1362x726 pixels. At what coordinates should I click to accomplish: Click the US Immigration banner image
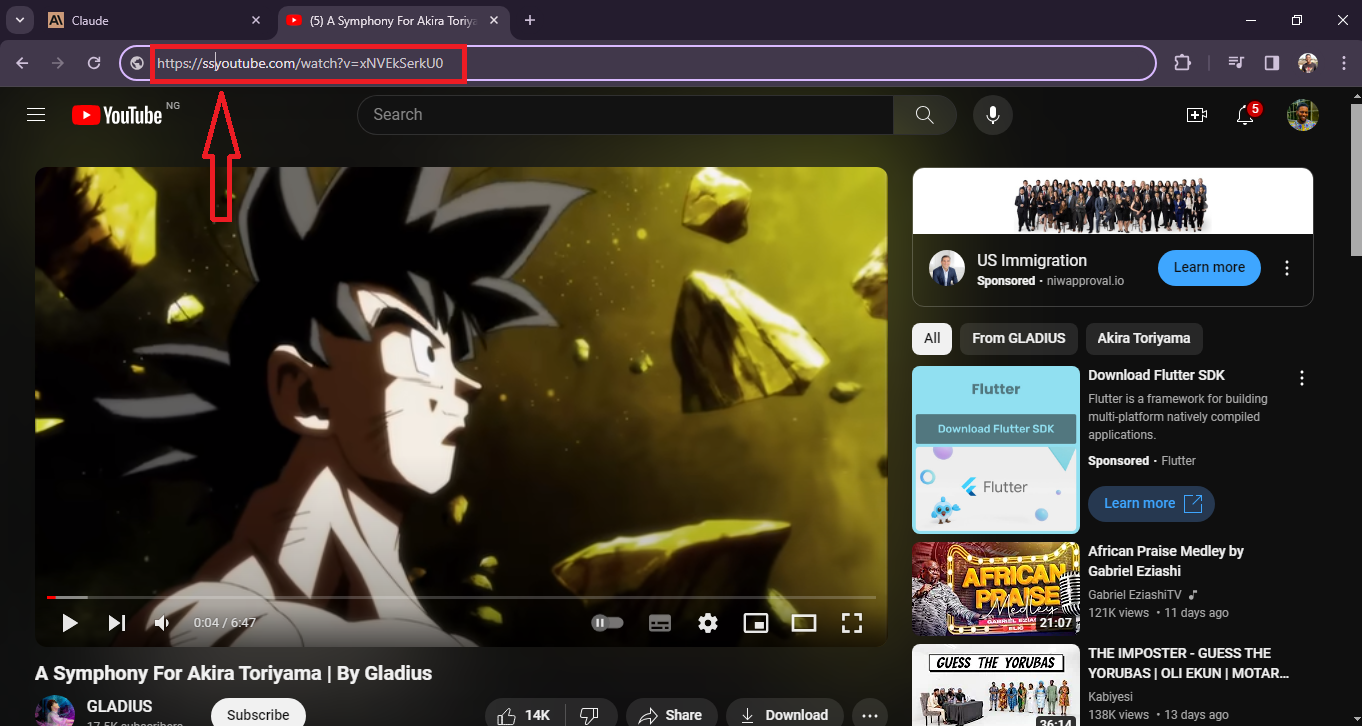point(1113,201)
